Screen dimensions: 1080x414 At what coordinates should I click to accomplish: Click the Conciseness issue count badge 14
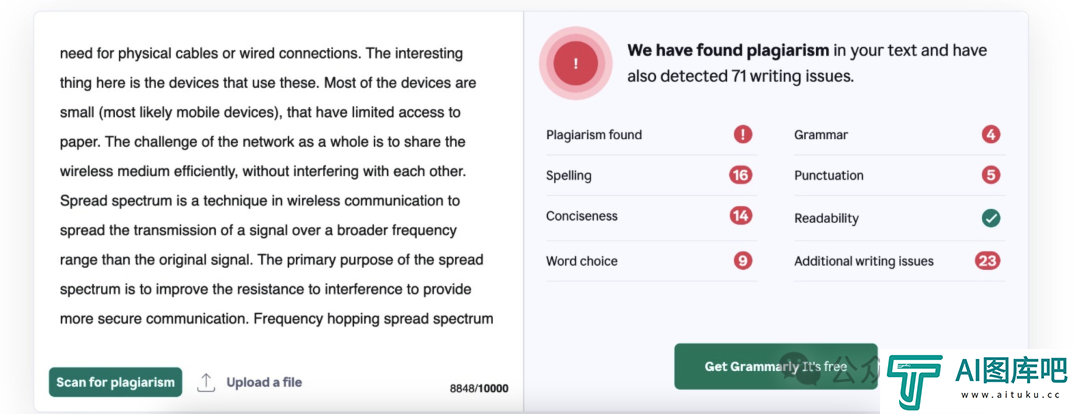coord(740,216)
